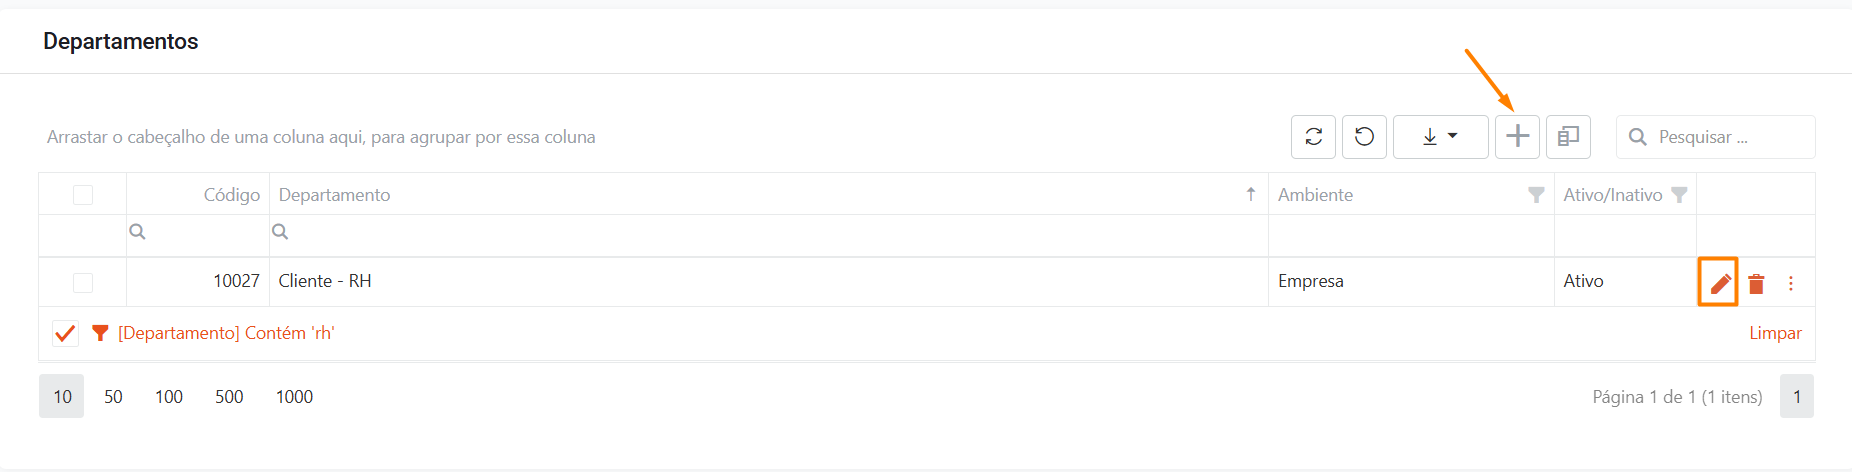Click the circular reset arrow icon
Image resolution: width=1852 pixels, height=472 pixels.
[x=1364, y=137]
